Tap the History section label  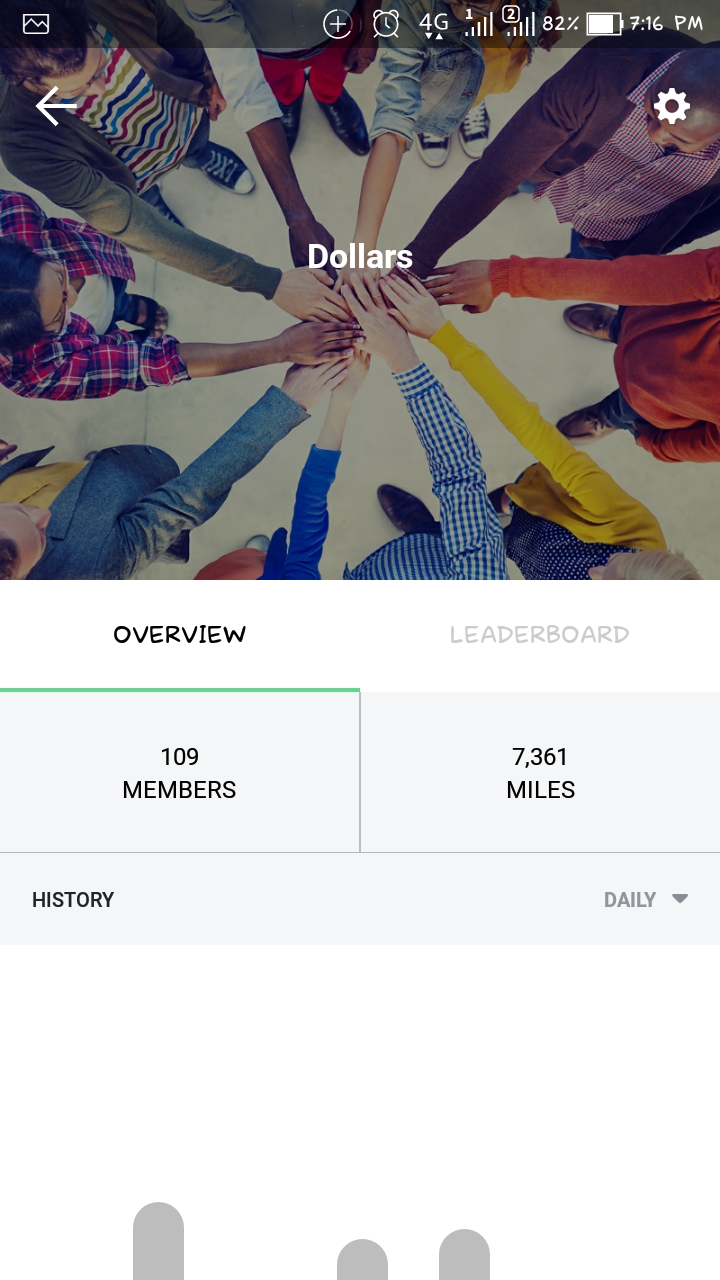point(73,899)
